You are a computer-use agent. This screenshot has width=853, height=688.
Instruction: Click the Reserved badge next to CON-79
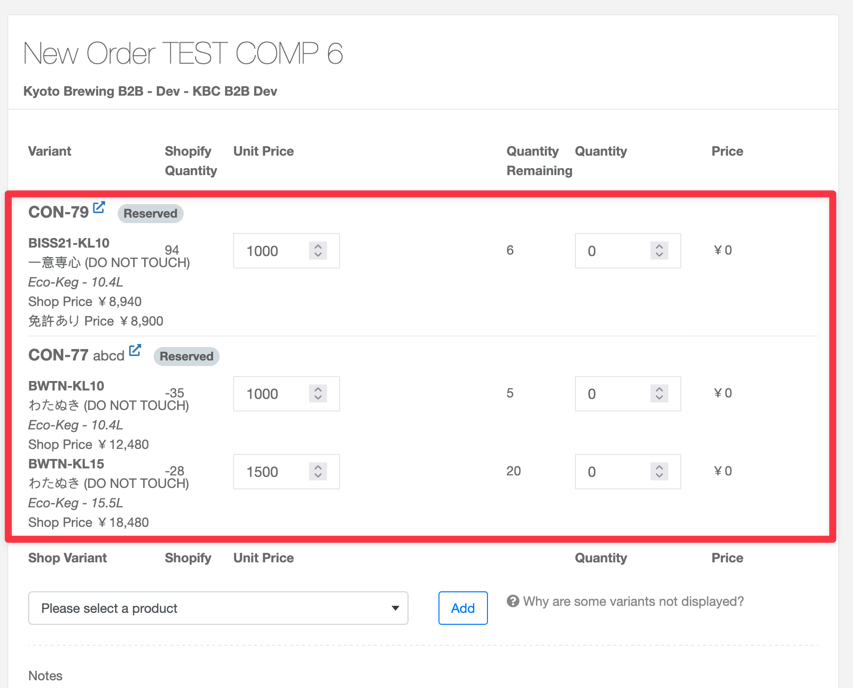point(150,213)
